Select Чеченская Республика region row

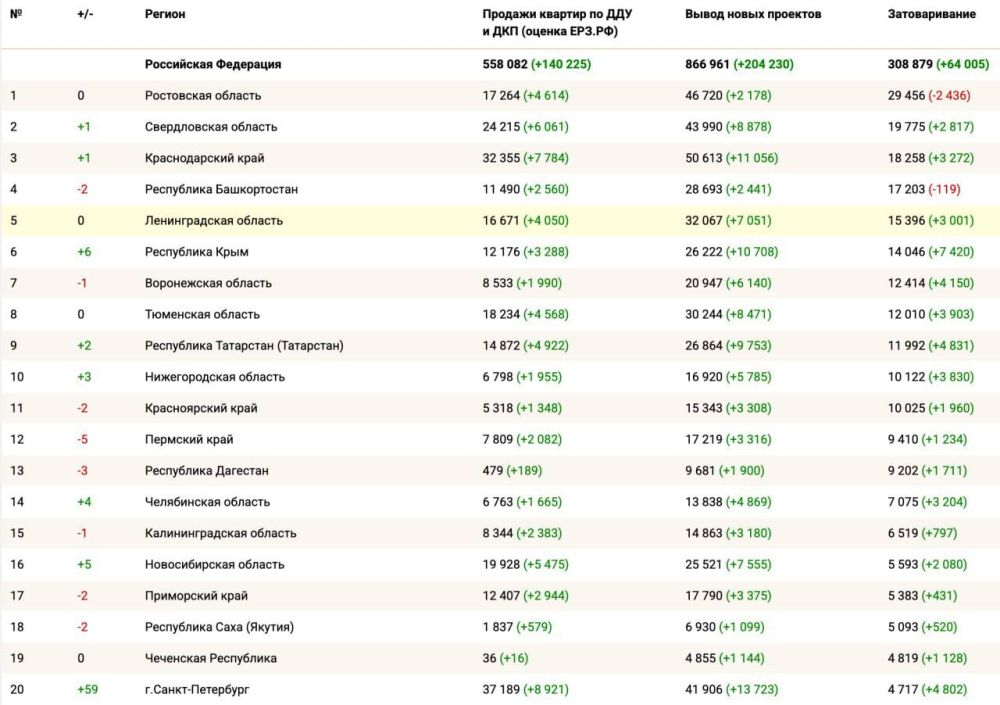coord(210,658)
